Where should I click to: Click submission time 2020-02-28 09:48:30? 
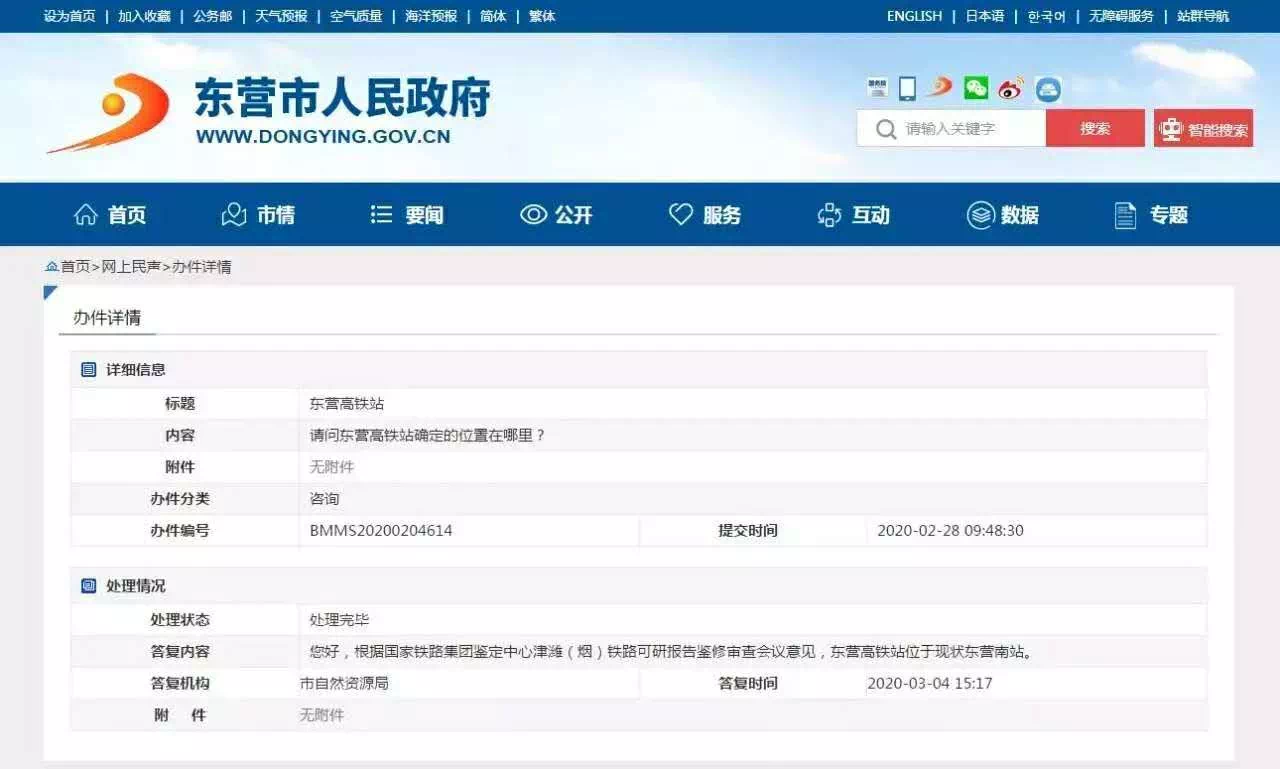(x=950, y=531)
